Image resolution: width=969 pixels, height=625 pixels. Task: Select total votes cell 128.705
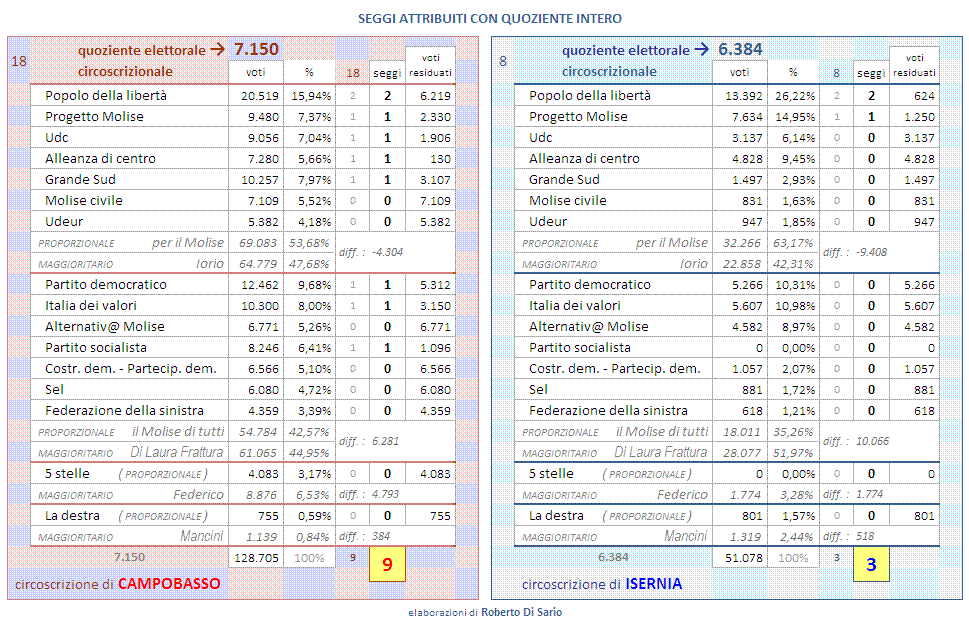[256, 558]
